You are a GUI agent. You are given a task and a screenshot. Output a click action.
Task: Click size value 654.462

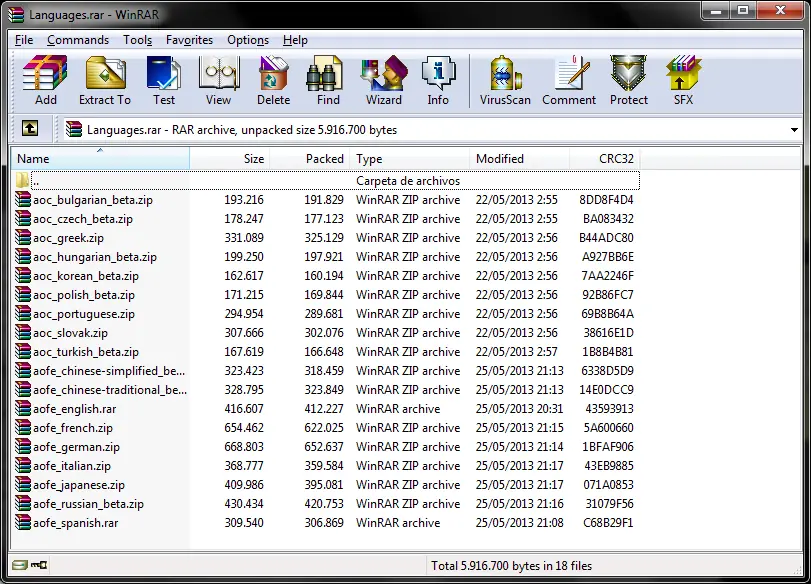click(x=244, y=428)
